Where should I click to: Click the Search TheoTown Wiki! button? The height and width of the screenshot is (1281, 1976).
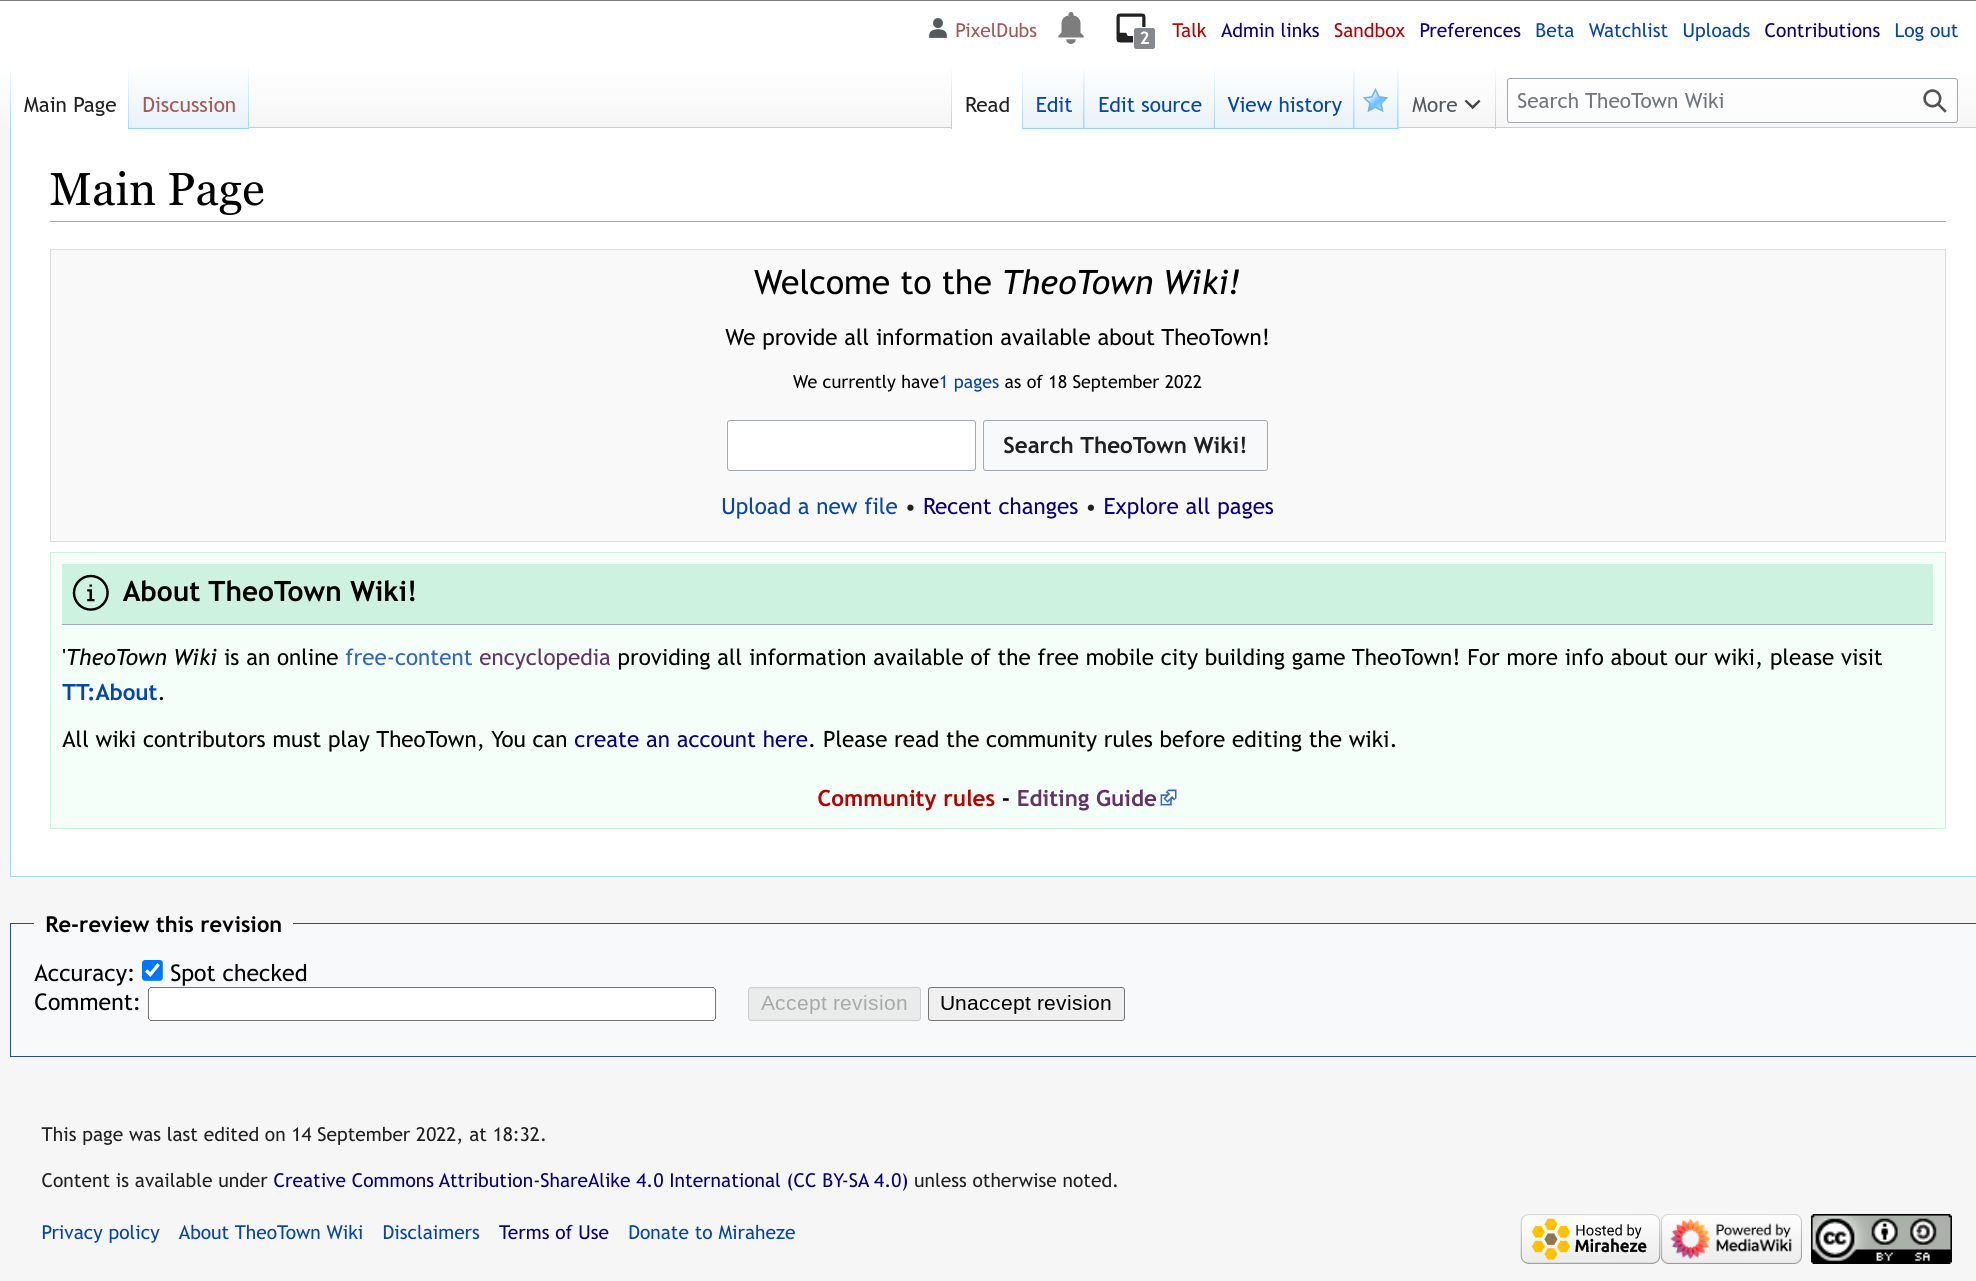coord(1125,445)
